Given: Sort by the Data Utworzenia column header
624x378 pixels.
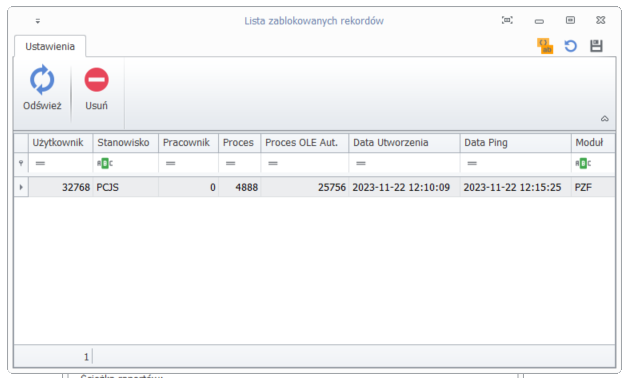Looking at the screenshot, I should coord(404,143).
